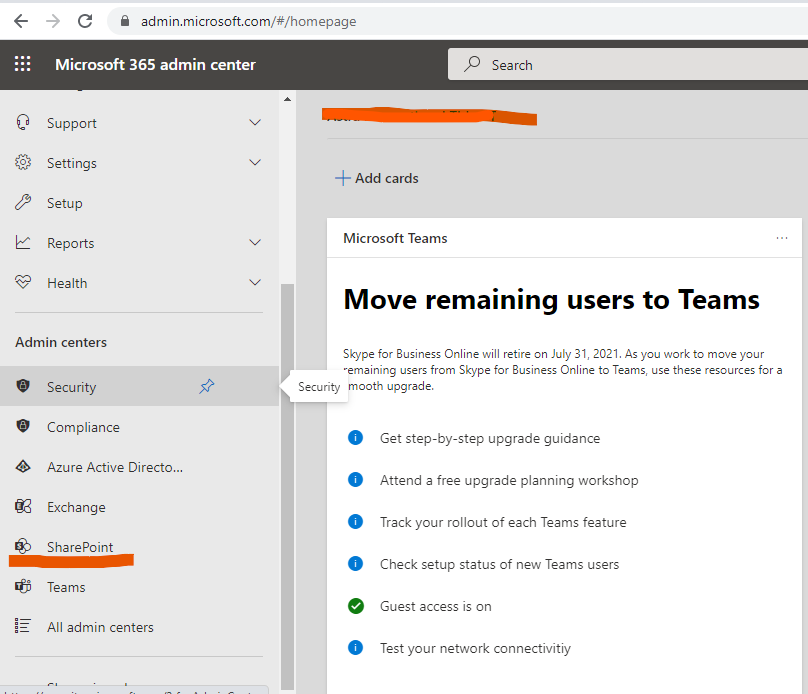Open Attend a free upgrade planning workshop
This screenshot has width=808, height=694.
pos(509,480)
